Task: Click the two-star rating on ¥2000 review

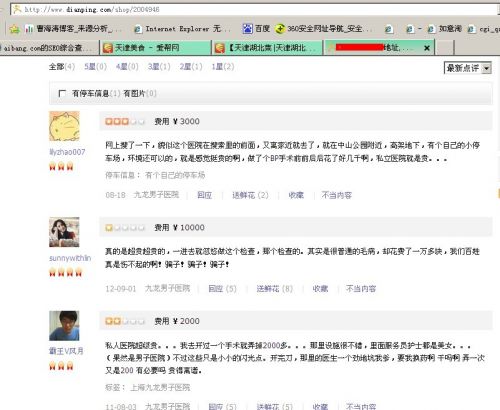Action: click(x=125, y=321)
